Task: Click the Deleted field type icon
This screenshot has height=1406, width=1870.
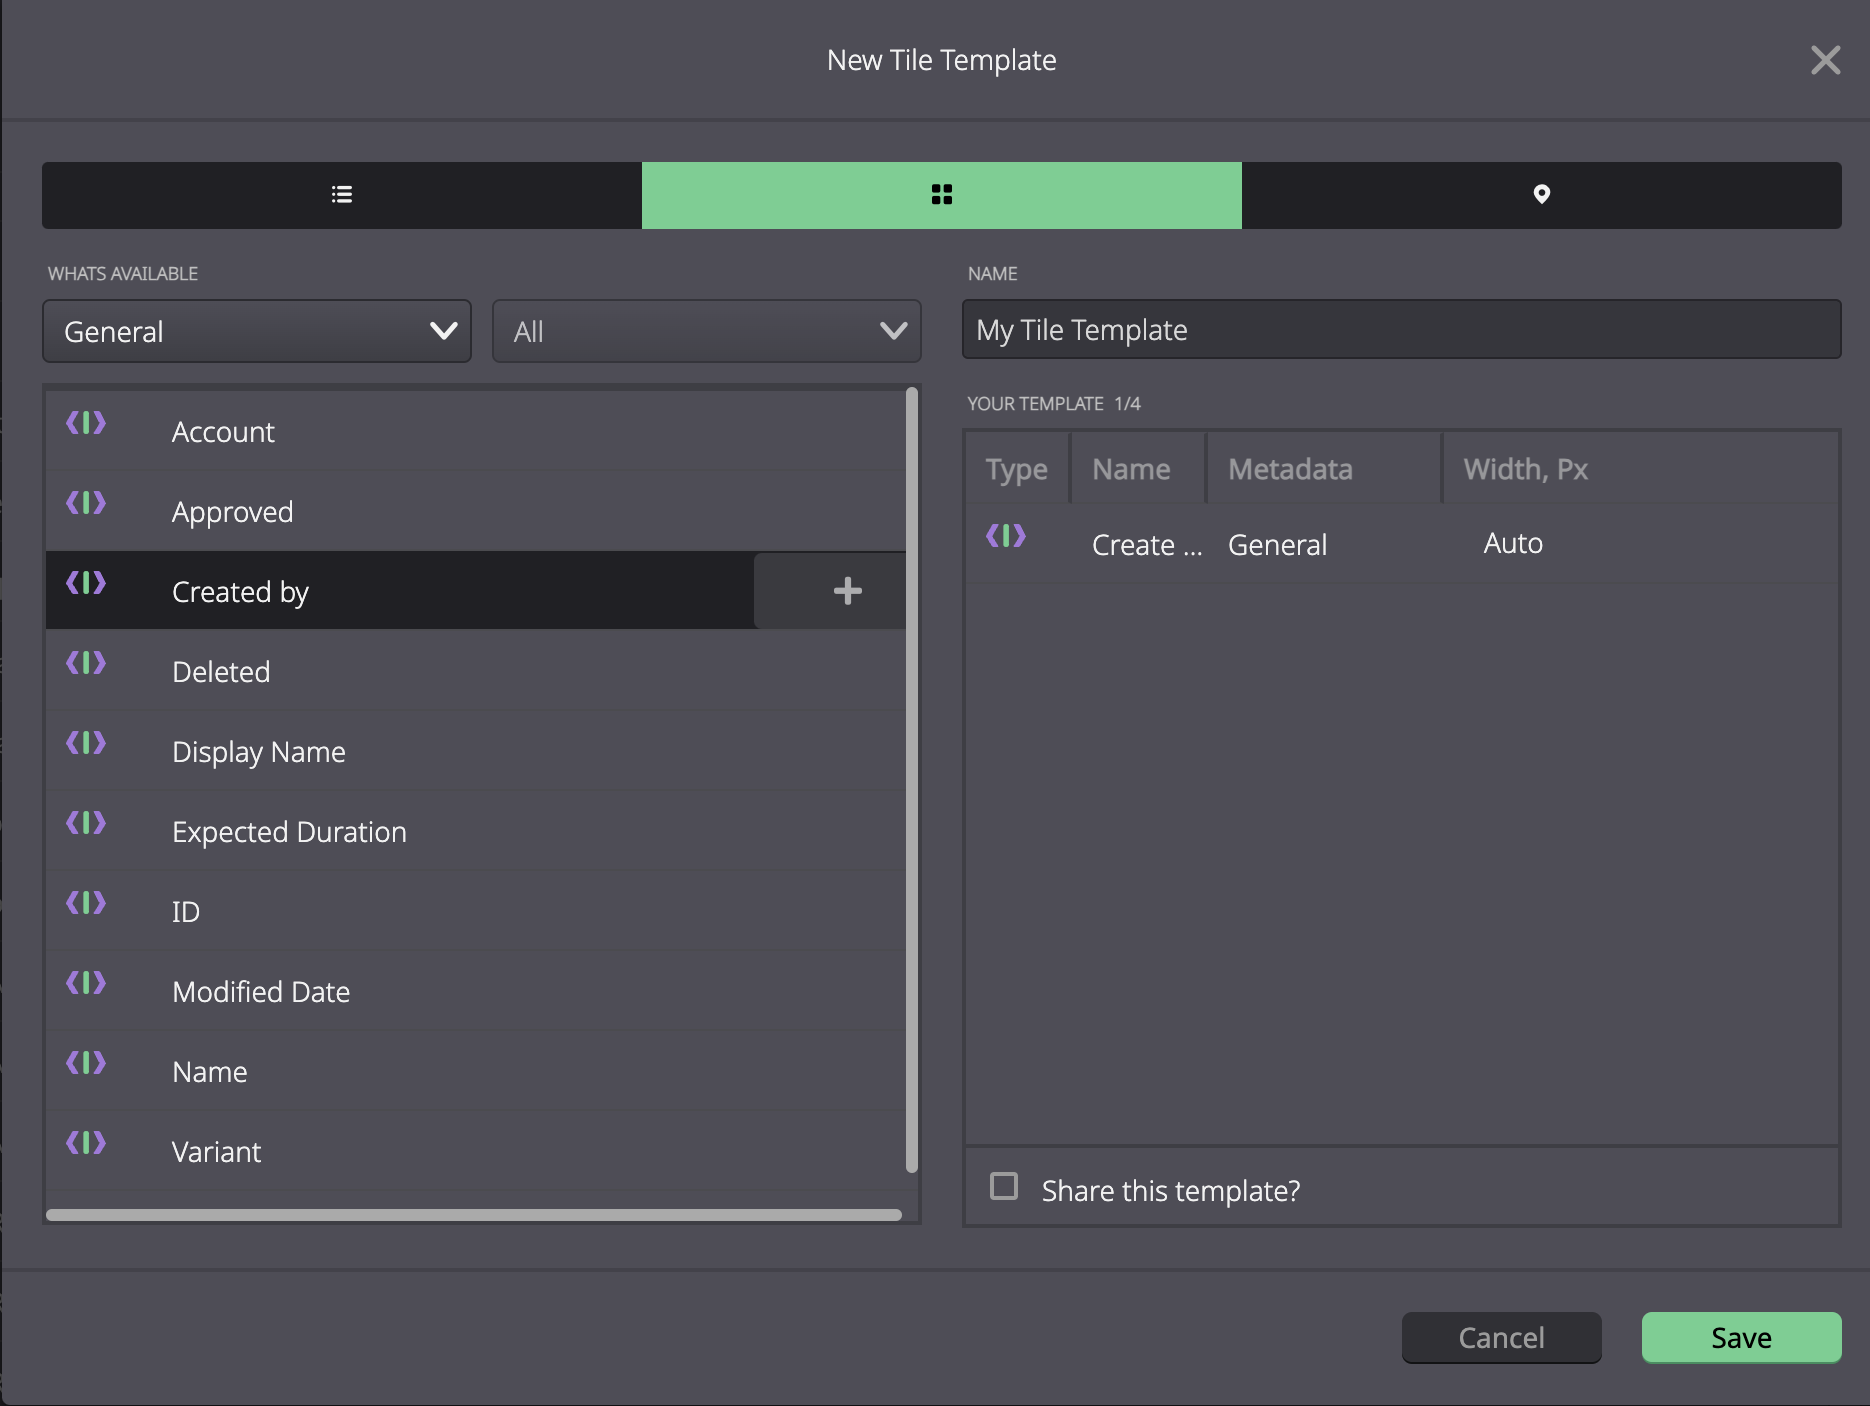Action: pyautogui.click(x=86, y=663)
